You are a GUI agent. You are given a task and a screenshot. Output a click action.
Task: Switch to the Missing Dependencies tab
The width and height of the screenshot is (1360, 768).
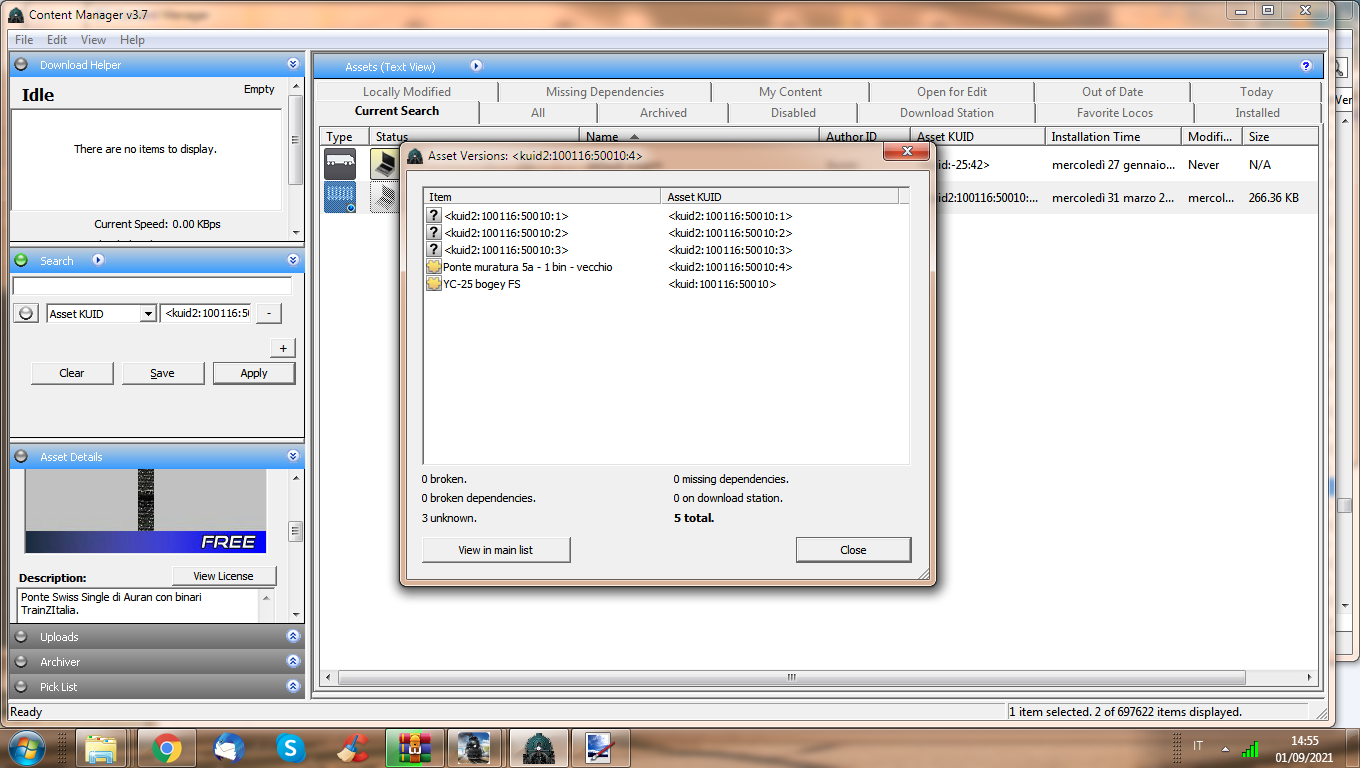pyautogui.click(x=605, y=91)
